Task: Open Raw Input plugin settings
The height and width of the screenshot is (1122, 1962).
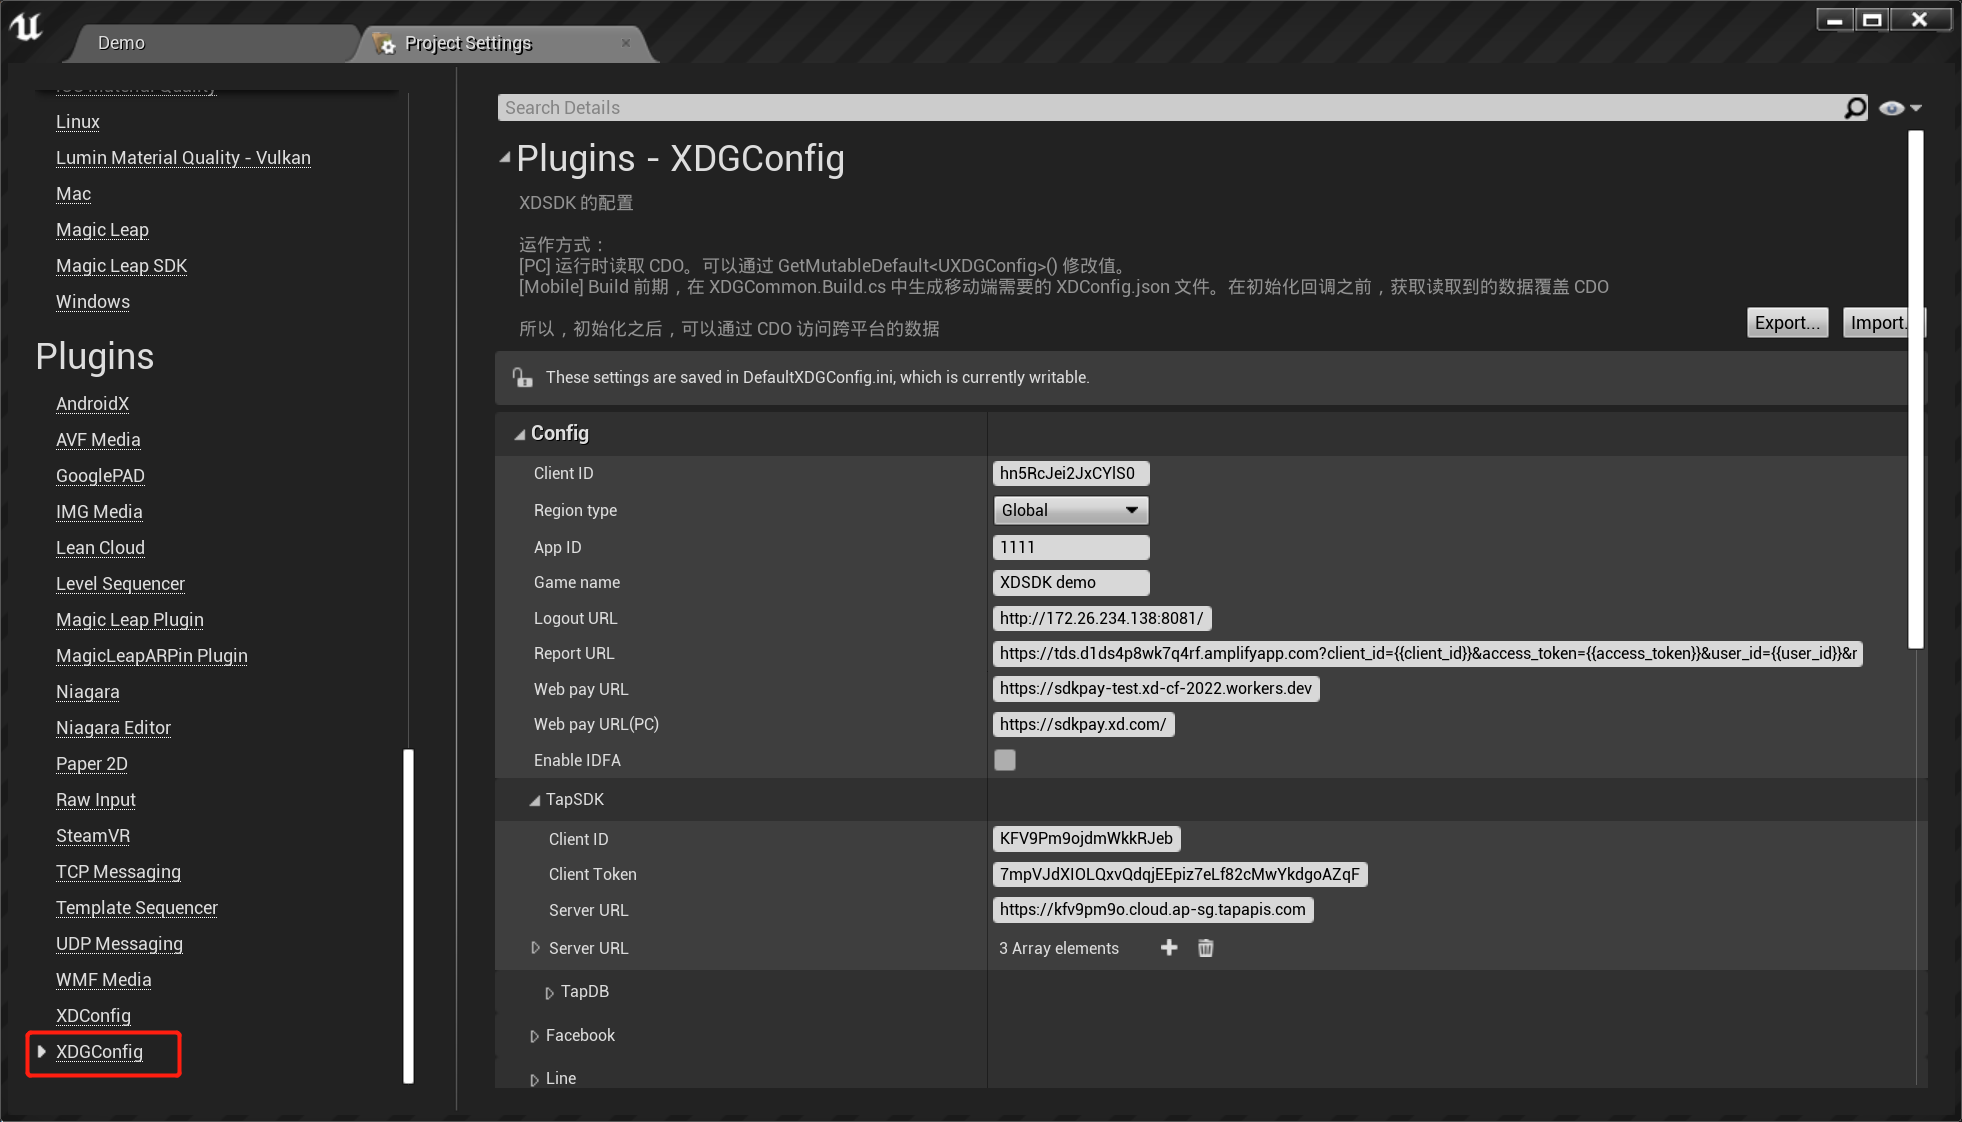Action: tap(95, 800)
